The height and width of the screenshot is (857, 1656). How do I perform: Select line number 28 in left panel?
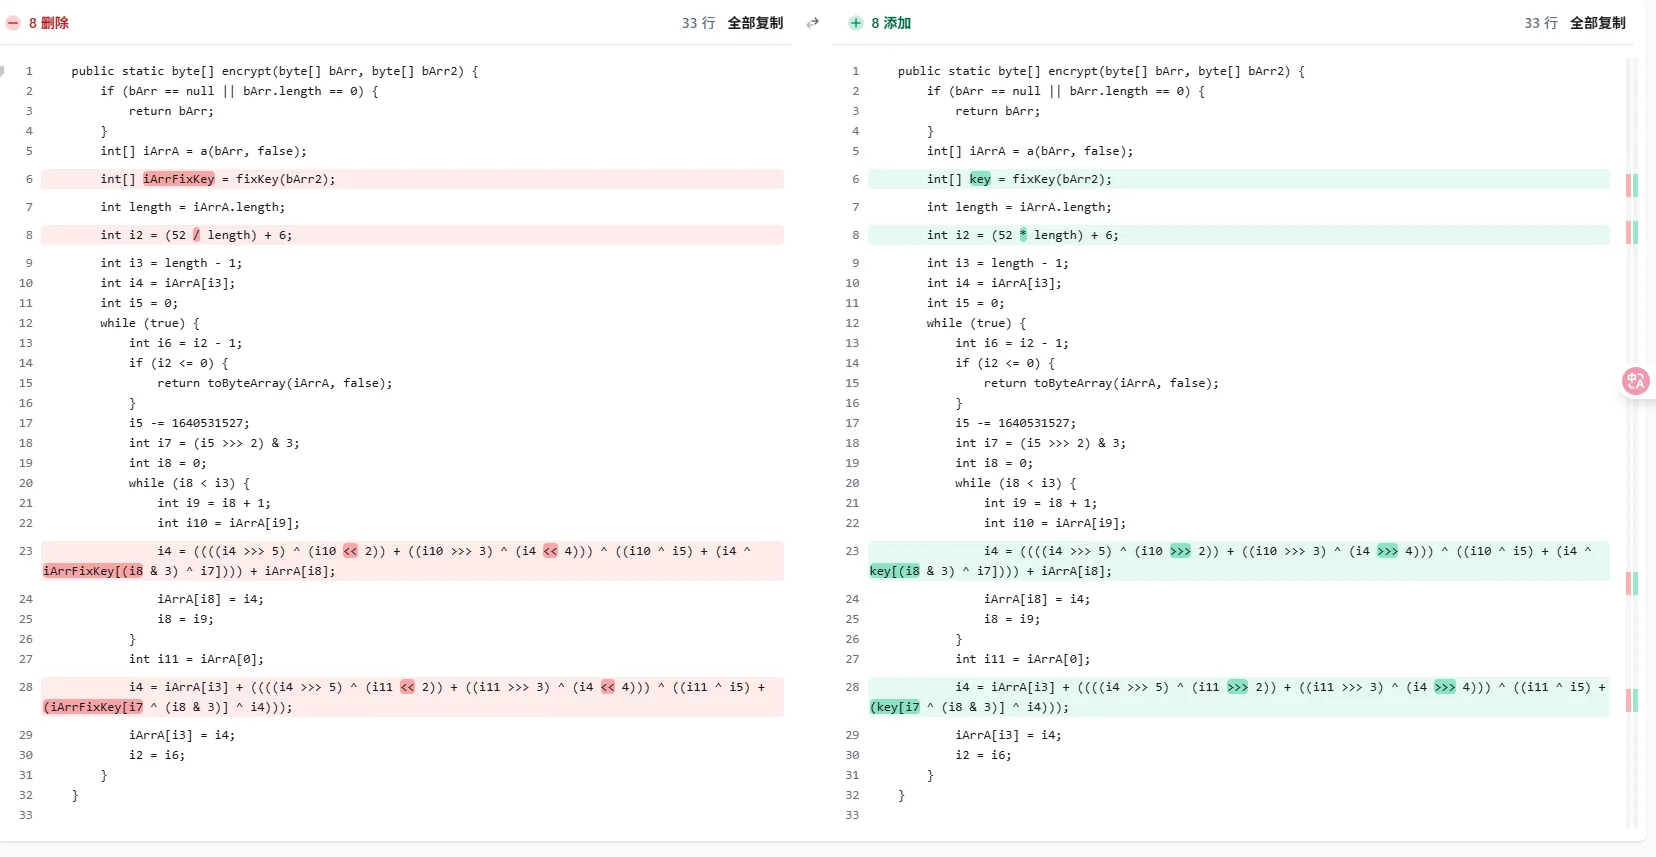click(26, 687)
